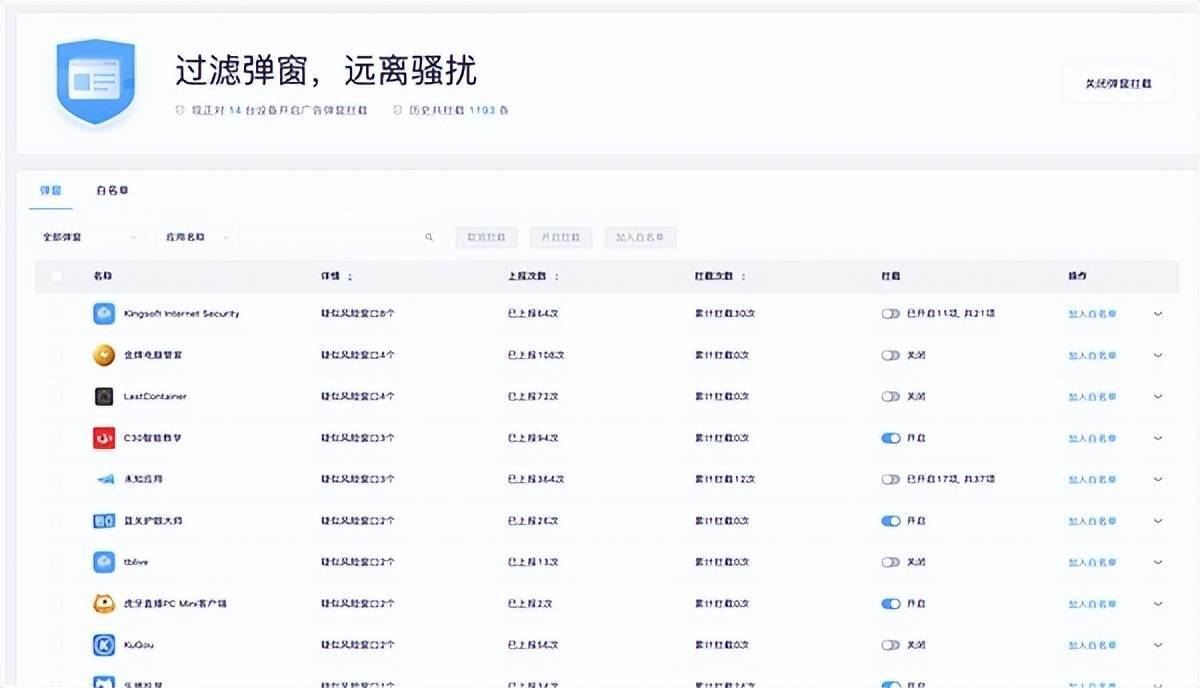Click the LastContainer application icon
Screen dimensions: 1200x688
coord(103,396)
